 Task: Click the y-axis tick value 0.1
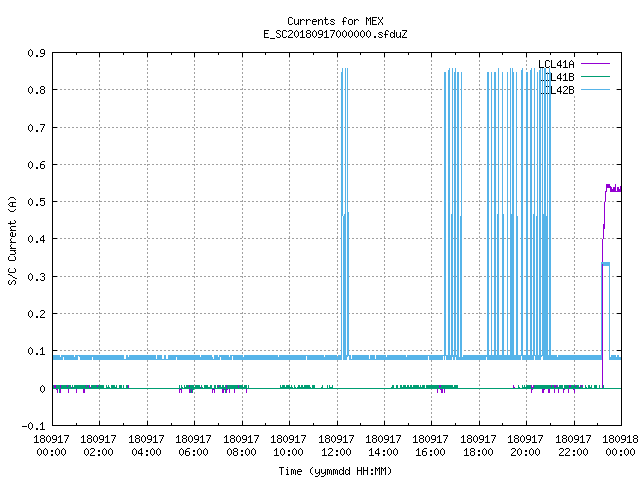(36, 351)
